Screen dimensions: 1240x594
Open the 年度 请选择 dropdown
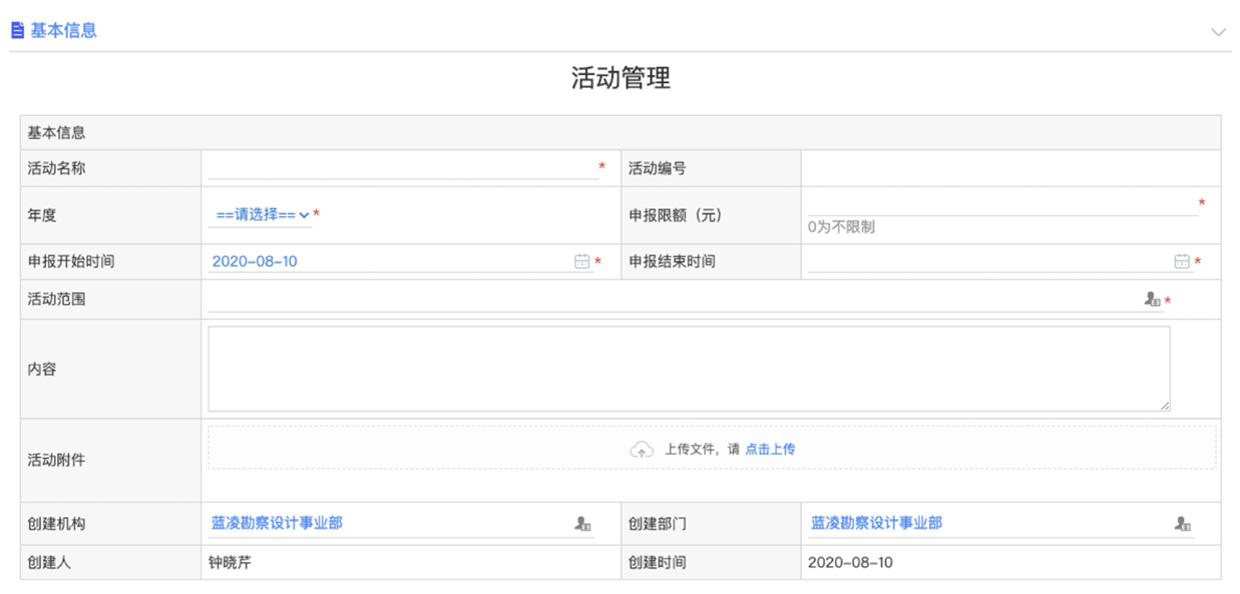(x=262, y=214)
